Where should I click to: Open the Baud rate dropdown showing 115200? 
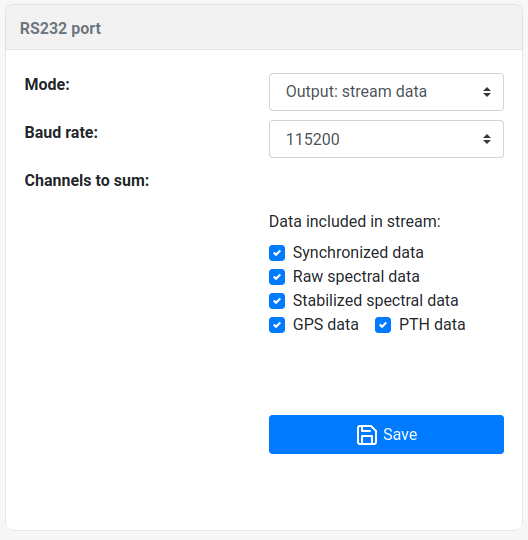(x=386, y=139)
